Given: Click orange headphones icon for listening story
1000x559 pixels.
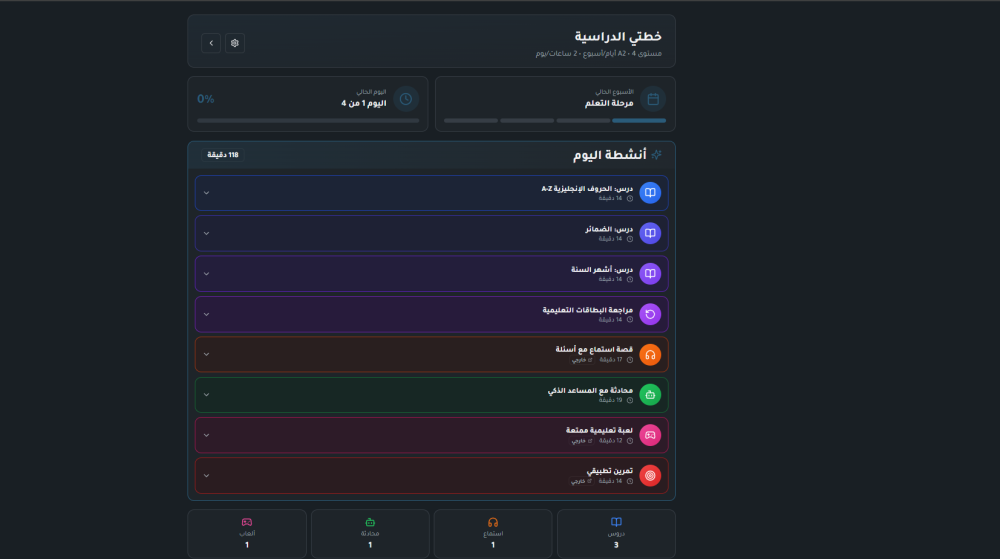Looking at the screenshot, I should point(650,354).
